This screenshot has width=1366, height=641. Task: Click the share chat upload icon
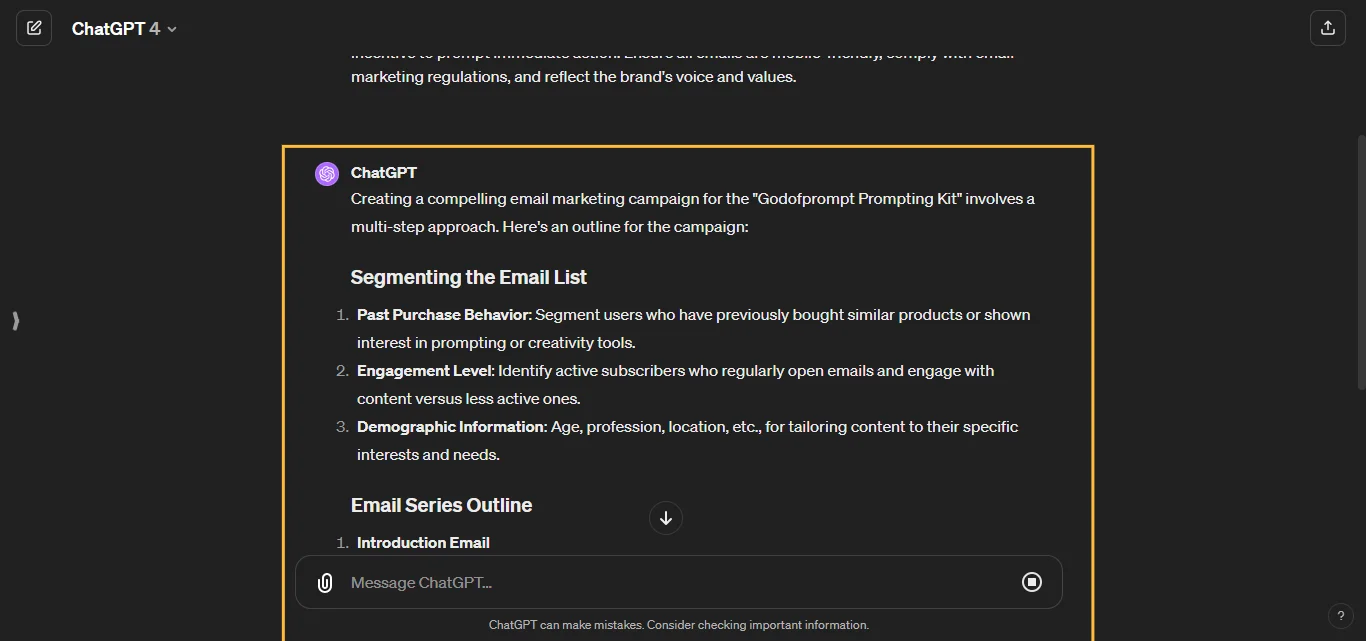(x=1327, y=28)
